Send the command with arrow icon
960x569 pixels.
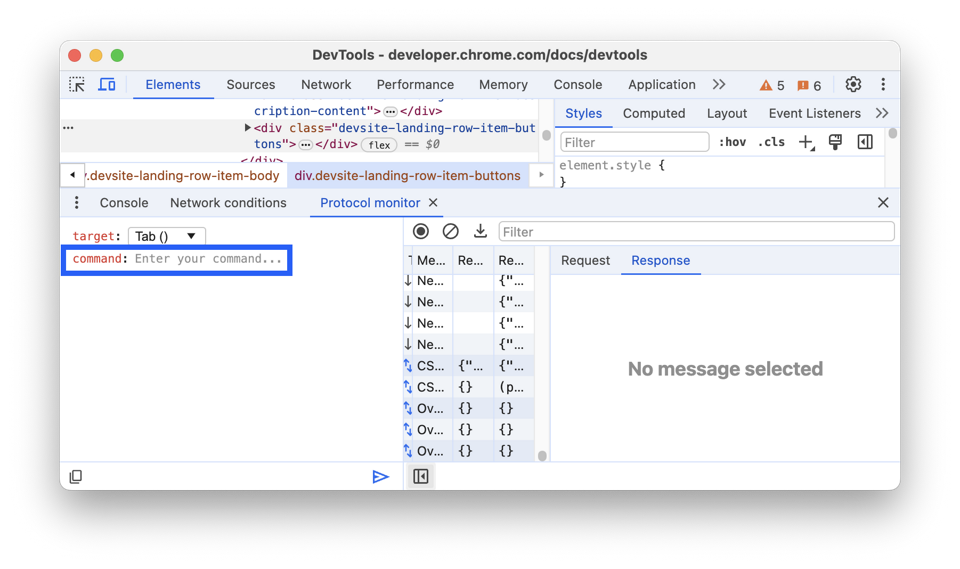point(380,477)
